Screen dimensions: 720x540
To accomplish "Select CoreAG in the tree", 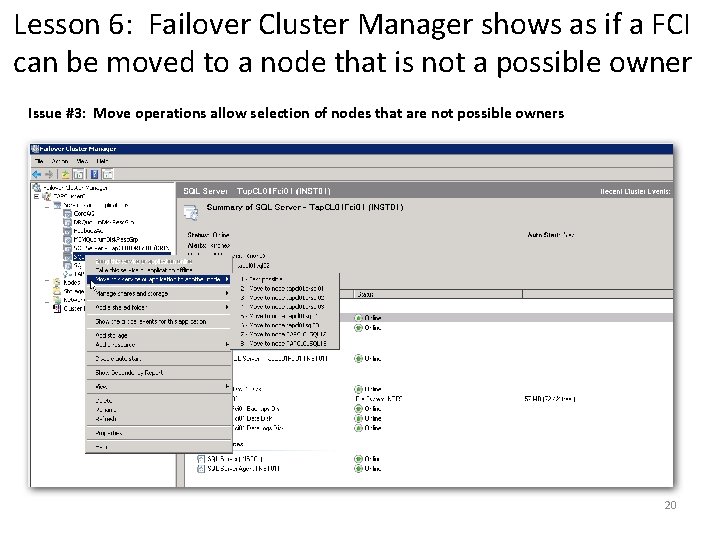I will [x=84, y=214].
